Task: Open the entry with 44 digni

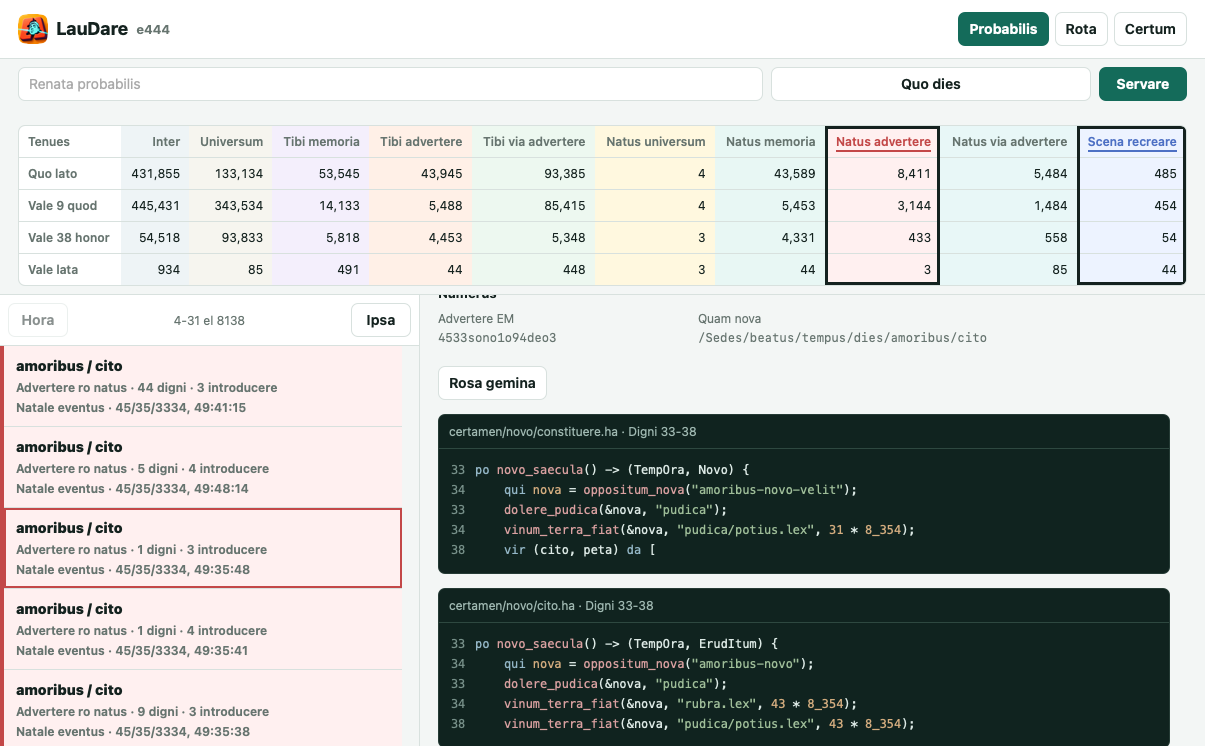Action: coord(203,386)
